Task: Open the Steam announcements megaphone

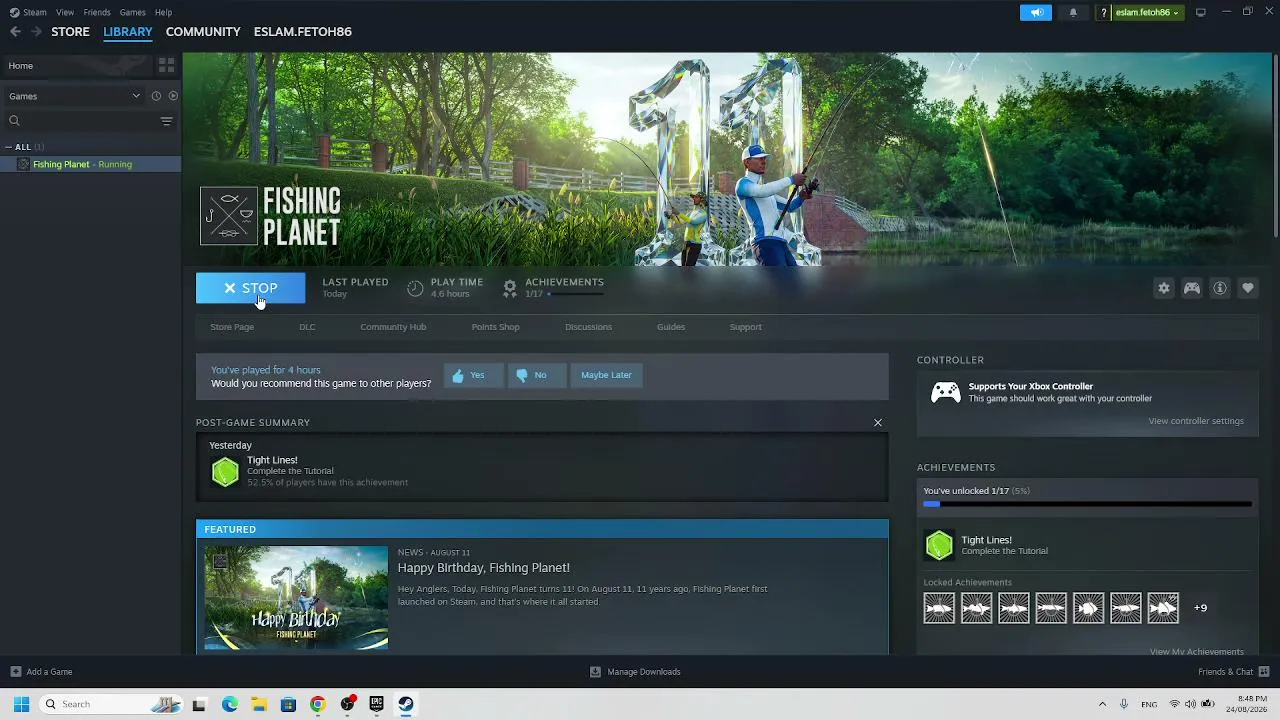Action: pos(1036,12)
